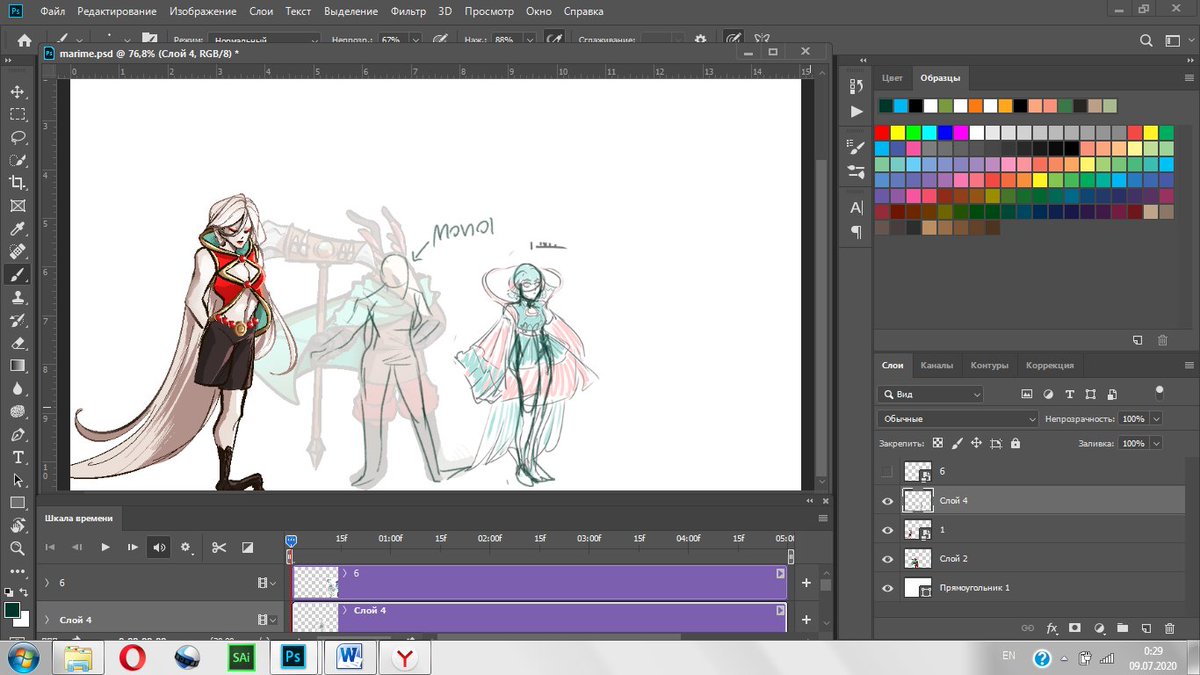Add media to track 6 with plus button
Viewport: 1200px width, 675px height.
pos(806,583)
